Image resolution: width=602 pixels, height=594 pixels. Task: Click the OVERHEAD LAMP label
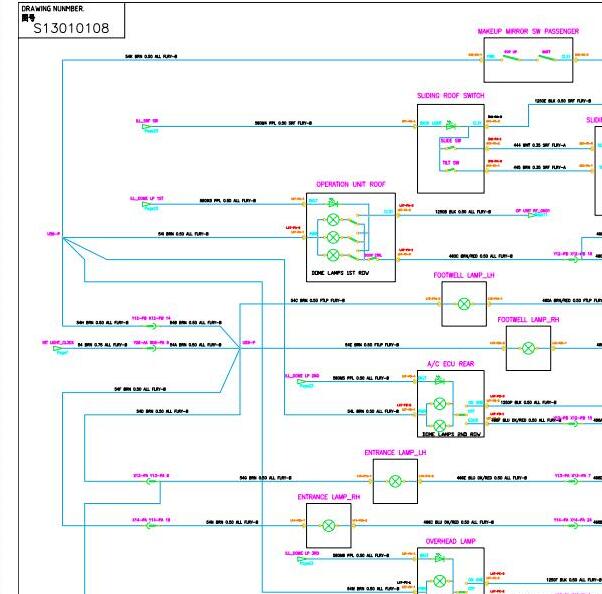(x=451, y=541)
